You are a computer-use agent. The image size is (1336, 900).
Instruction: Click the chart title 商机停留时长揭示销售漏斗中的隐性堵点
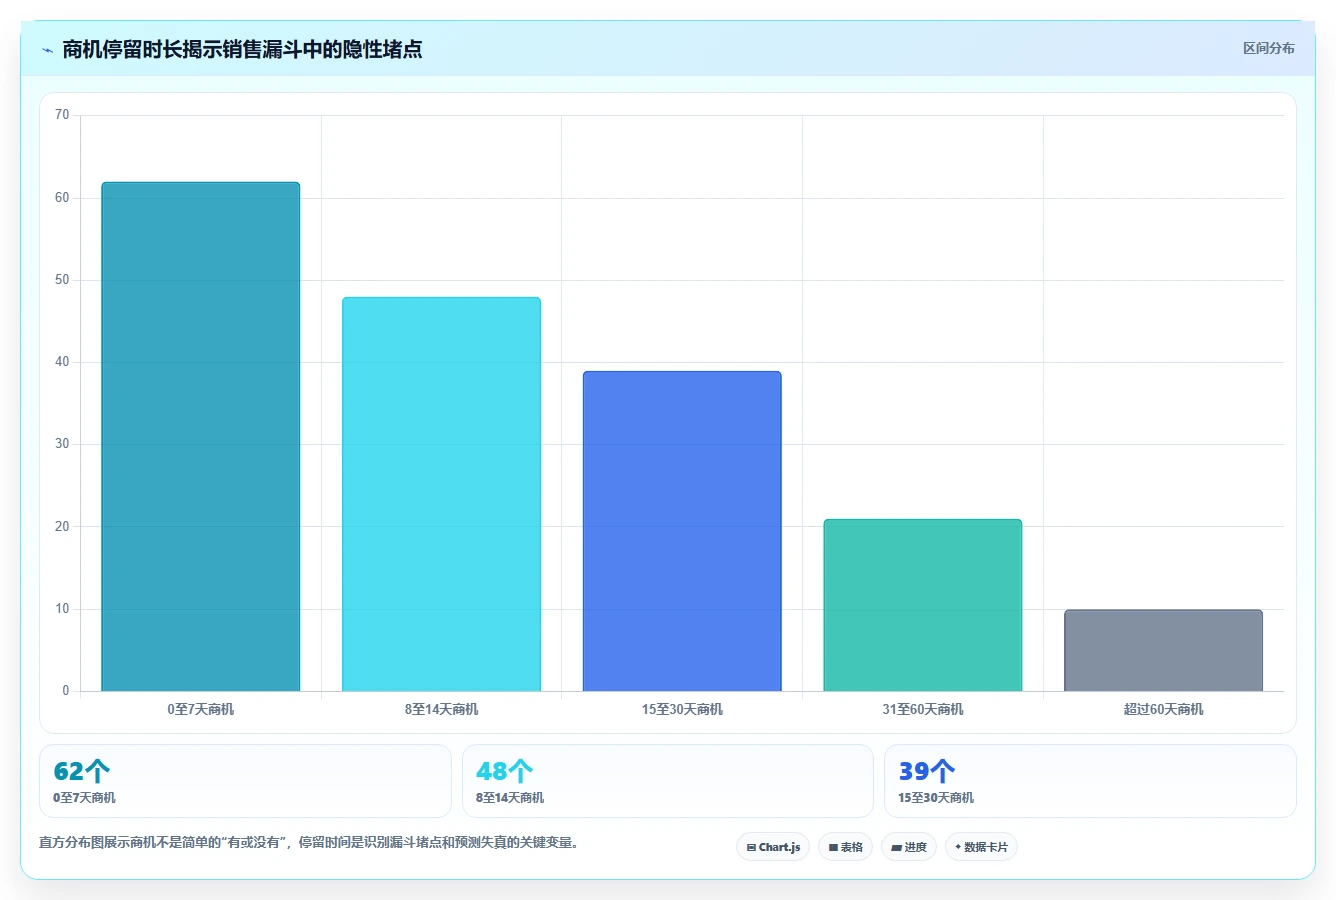tap(242, 49)
